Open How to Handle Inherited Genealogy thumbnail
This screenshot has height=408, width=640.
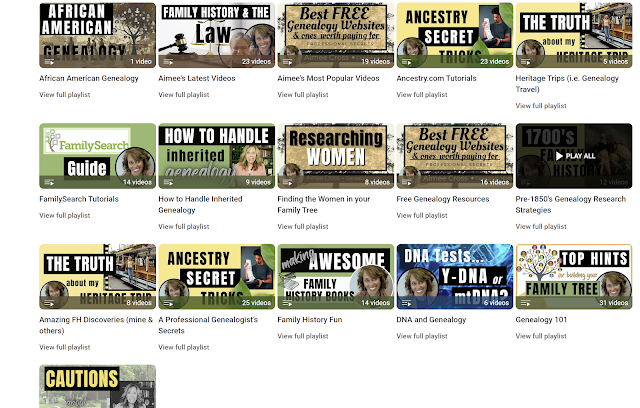click(x=217, y=156)
